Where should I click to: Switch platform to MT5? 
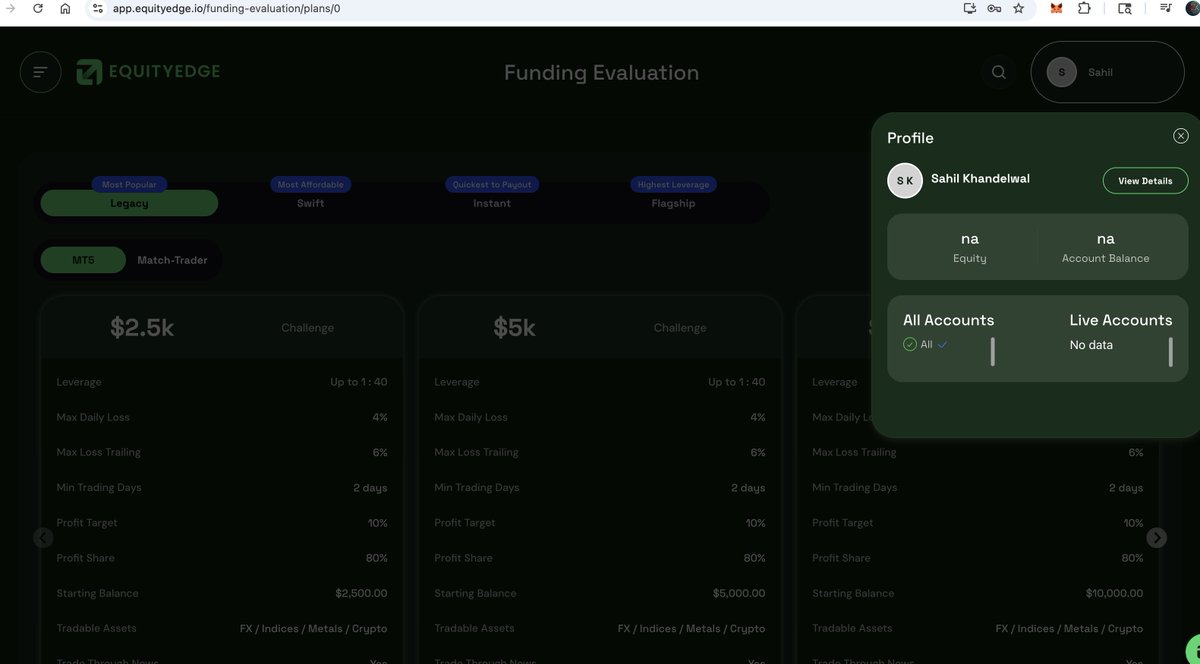coord(83,260)
